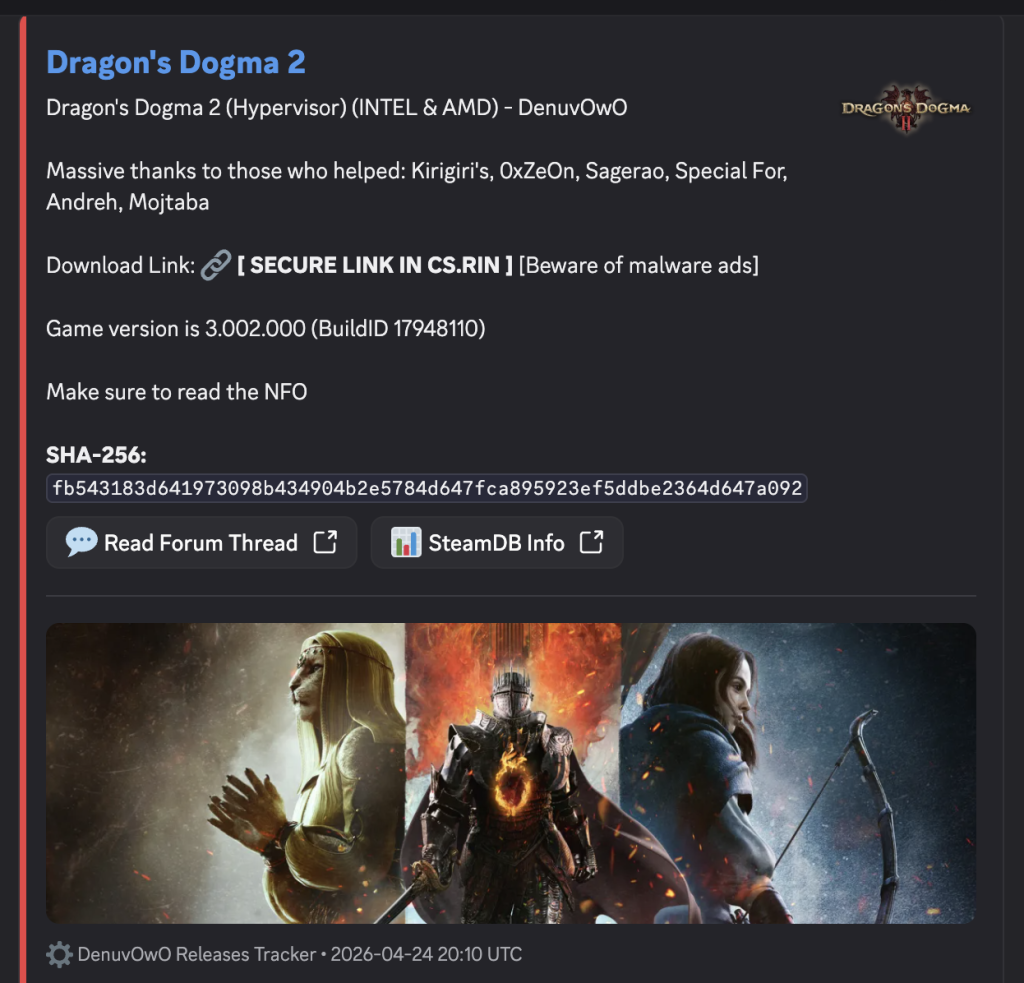
Task: Click the SHA-256 hash code block
Action: tap(426, 488)
